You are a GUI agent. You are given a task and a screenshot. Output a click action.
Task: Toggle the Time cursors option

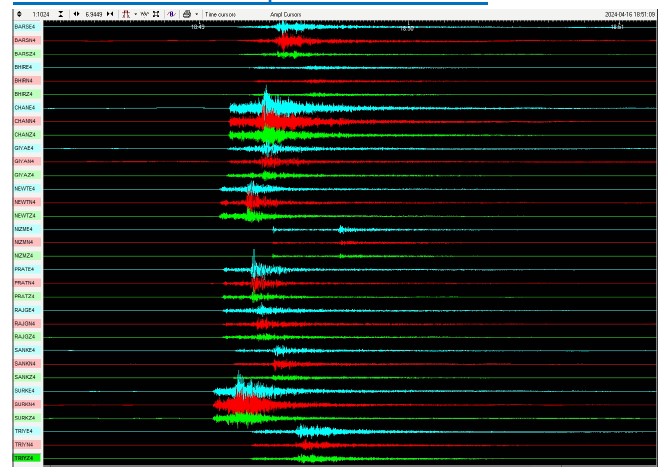(220, 15)
